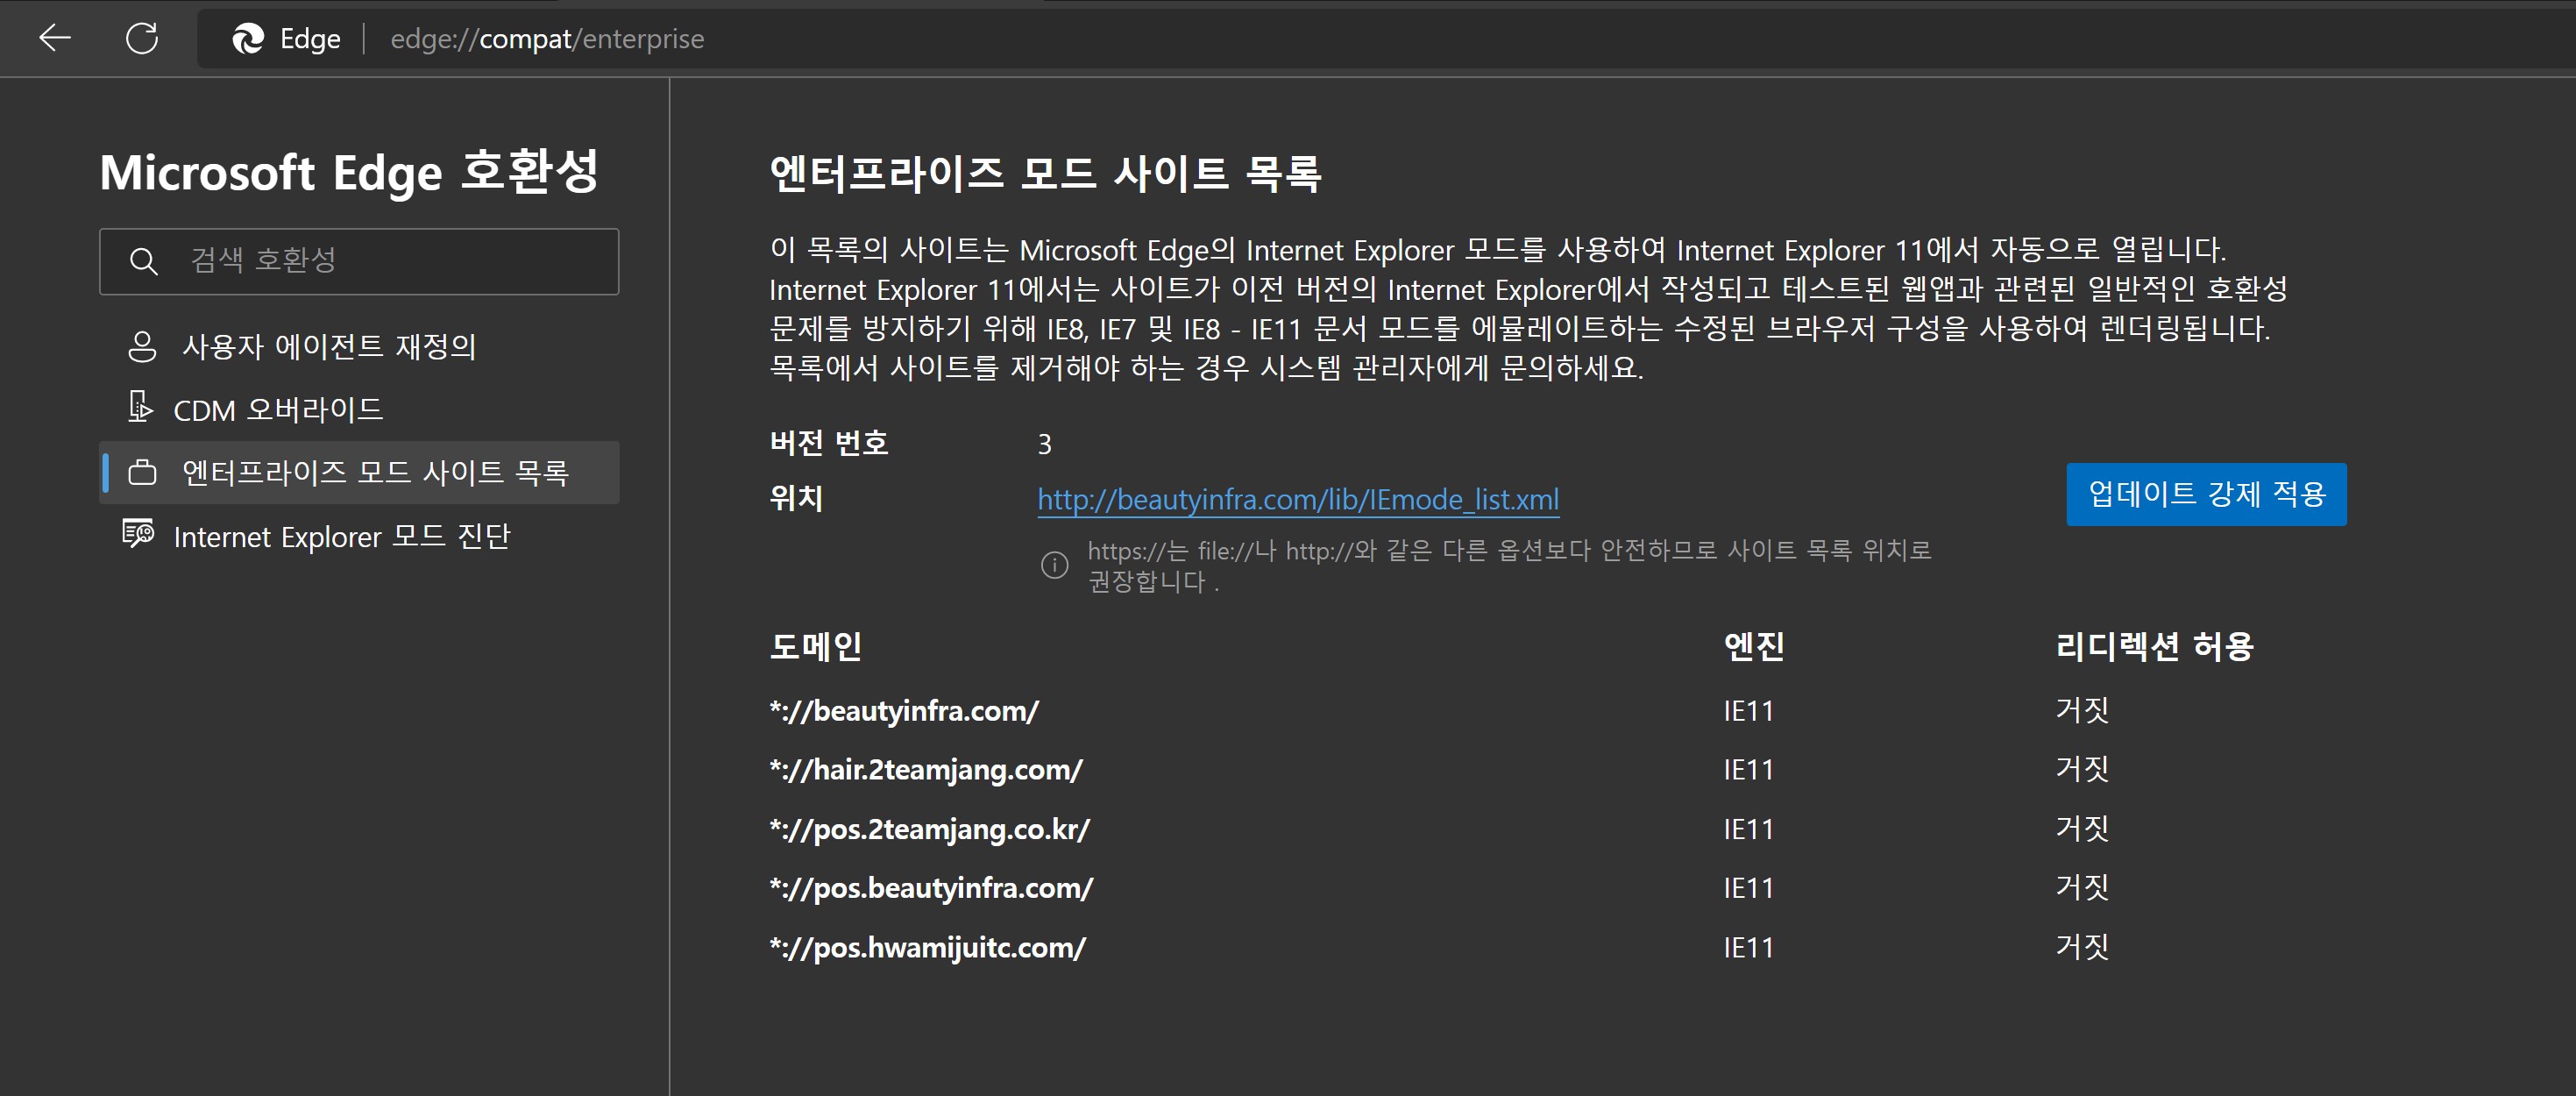This screenshot has height=1096, width=2576.
Task: Select the *://hair.2teamjang.com/ domain entry
Action: point(926,770)
